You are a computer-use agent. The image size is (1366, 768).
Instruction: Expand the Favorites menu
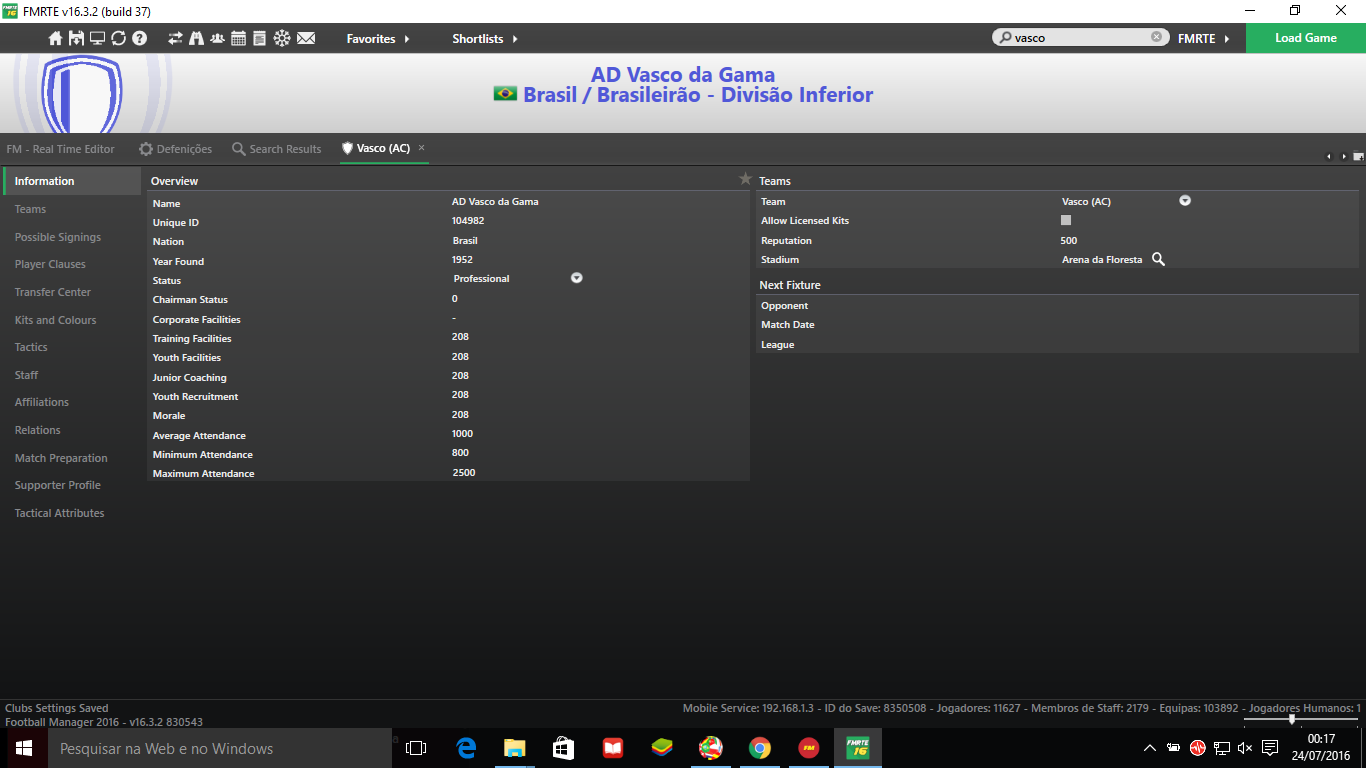click(378, 38)
